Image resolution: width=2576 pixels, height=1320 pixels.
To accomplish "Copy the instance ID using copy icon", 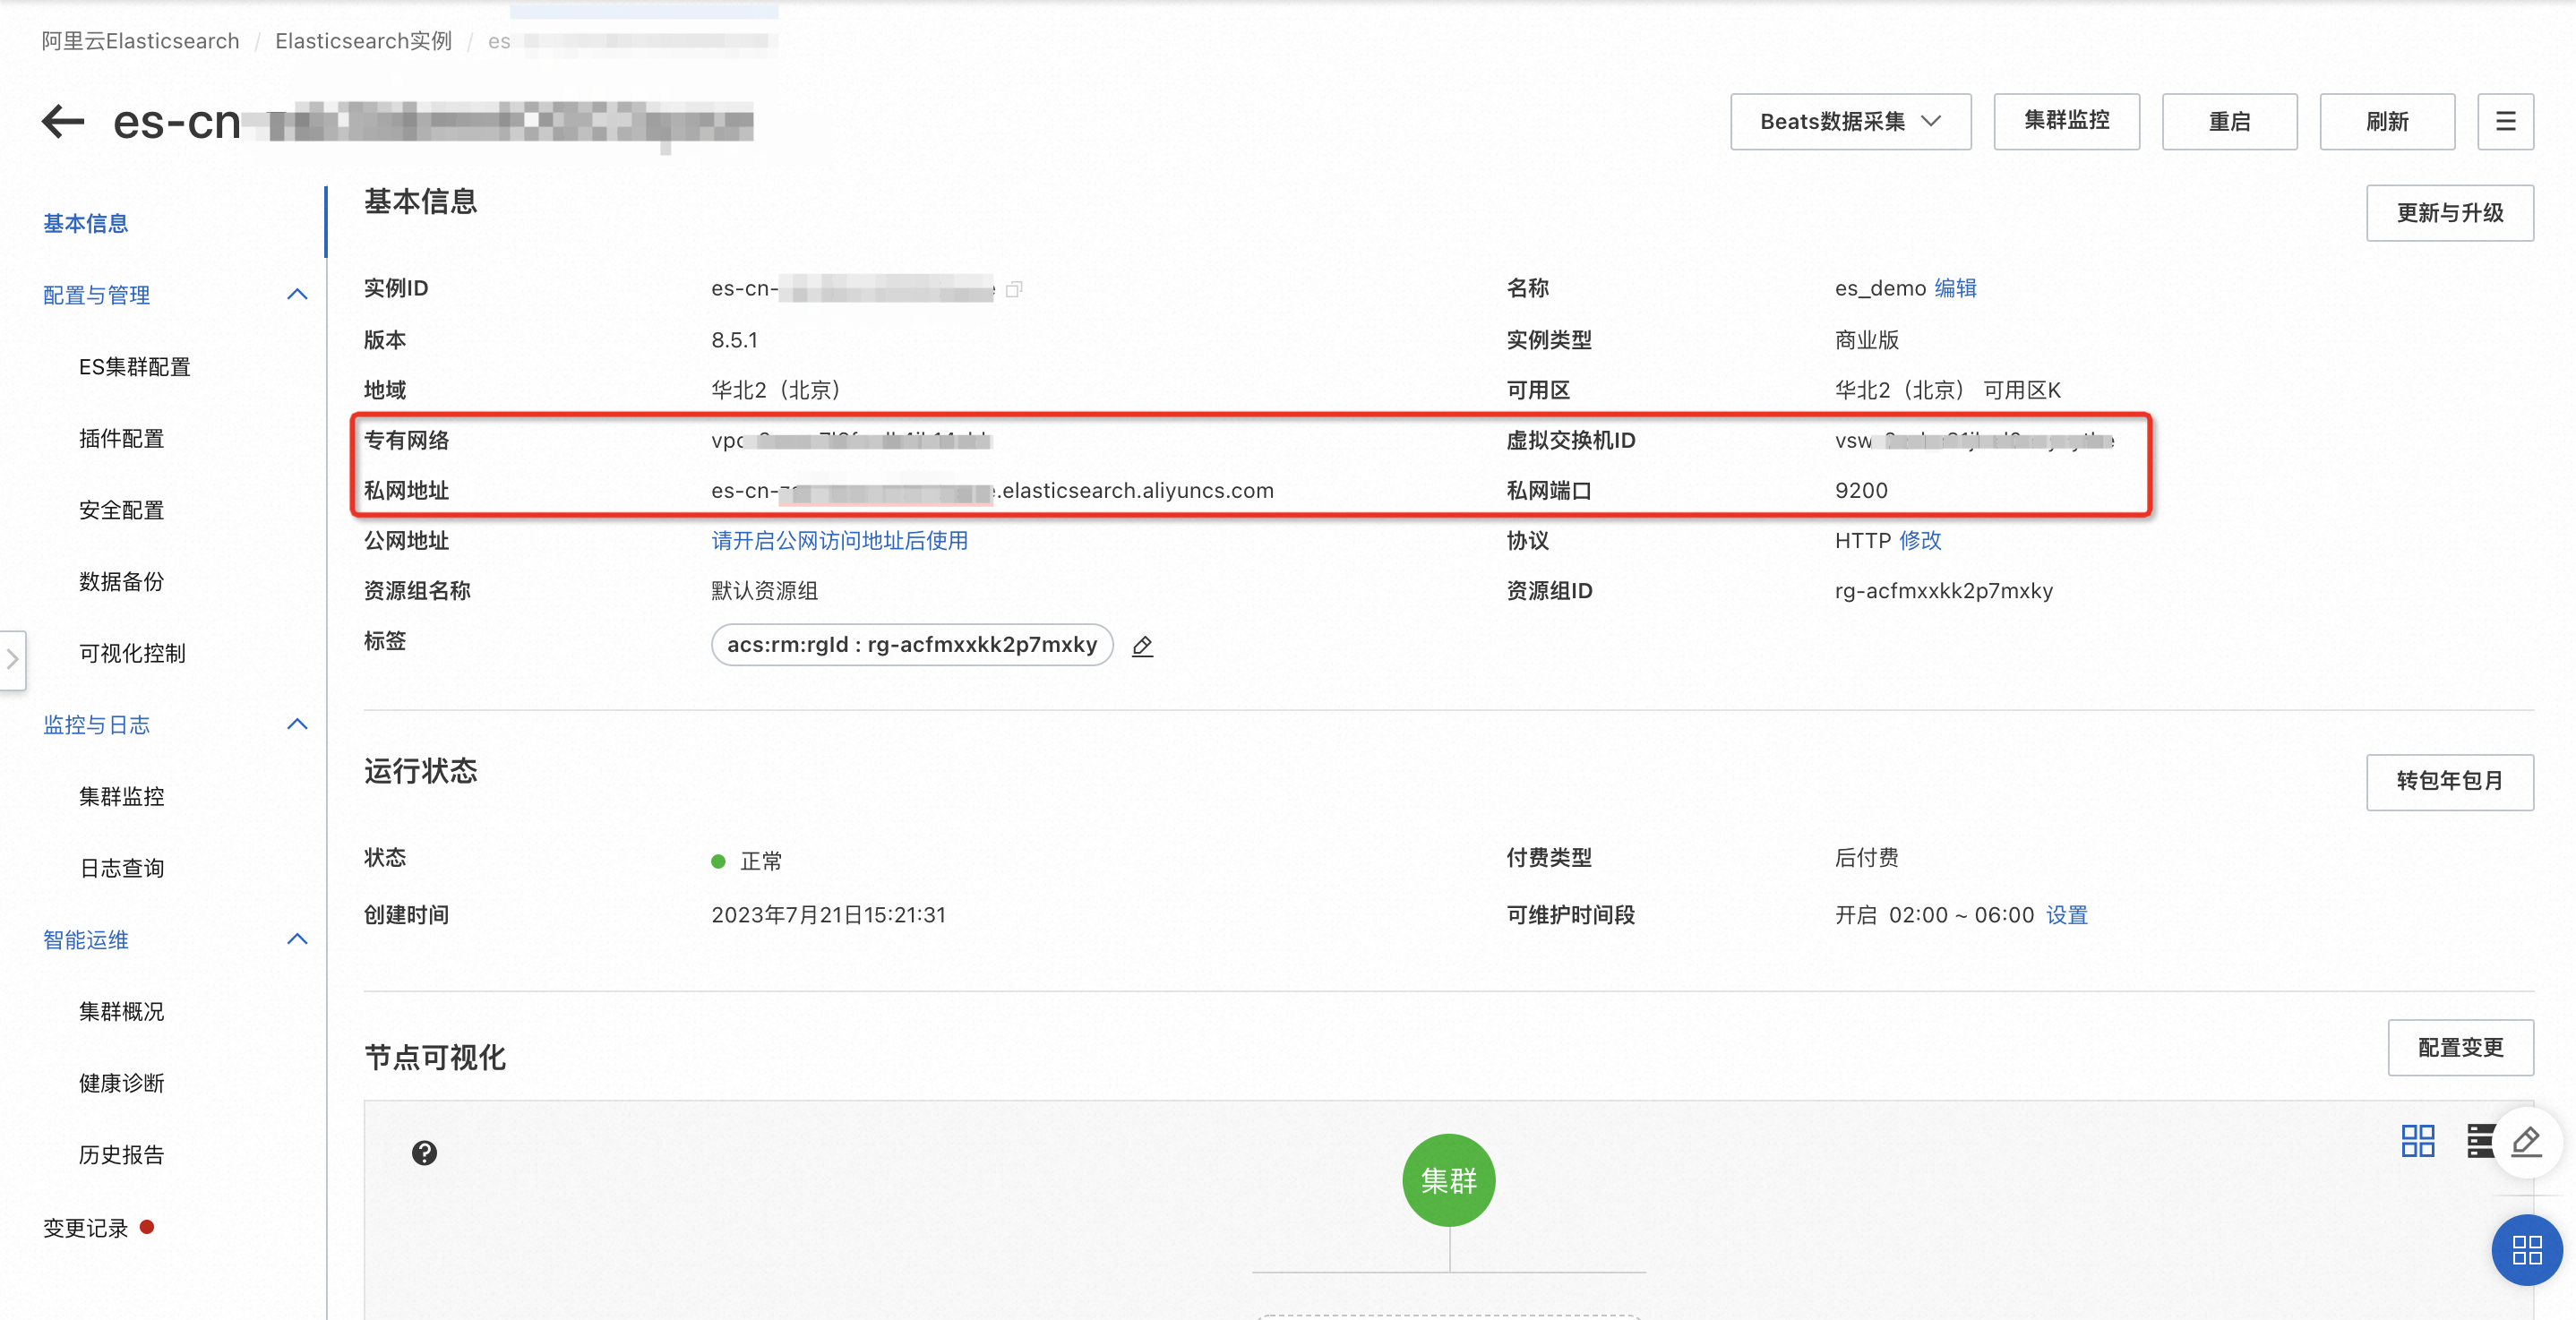I will (x=1013, y=289).
